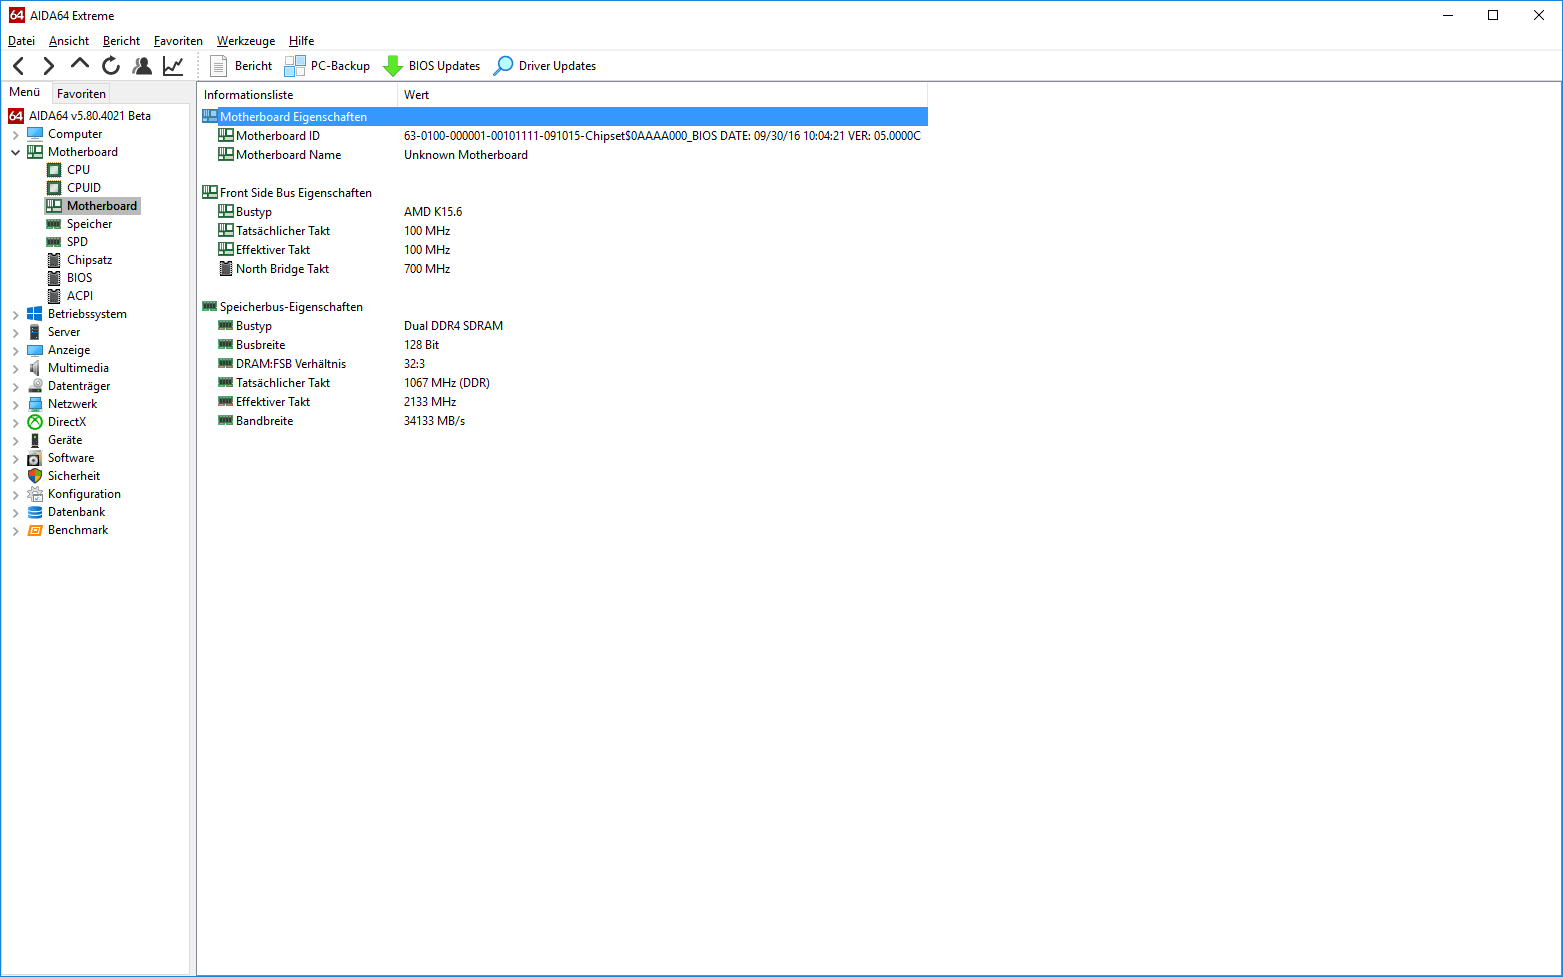The image size is (1563, 977).
Task: Open the graph chart toolbar icon
Action: [173, 66]
